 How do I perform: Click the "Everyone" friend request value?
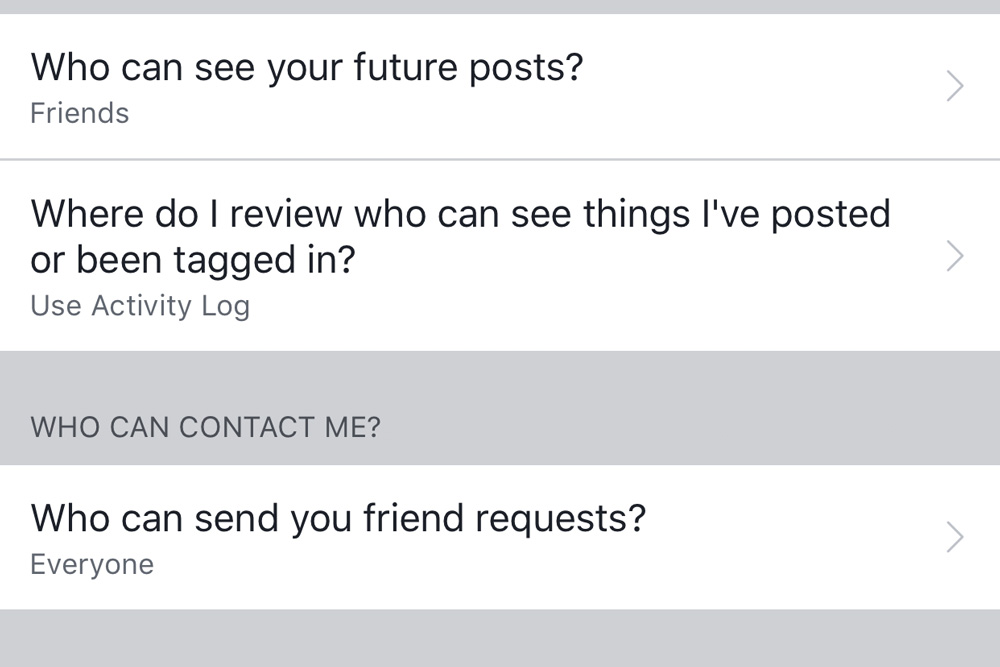[92, 565]
